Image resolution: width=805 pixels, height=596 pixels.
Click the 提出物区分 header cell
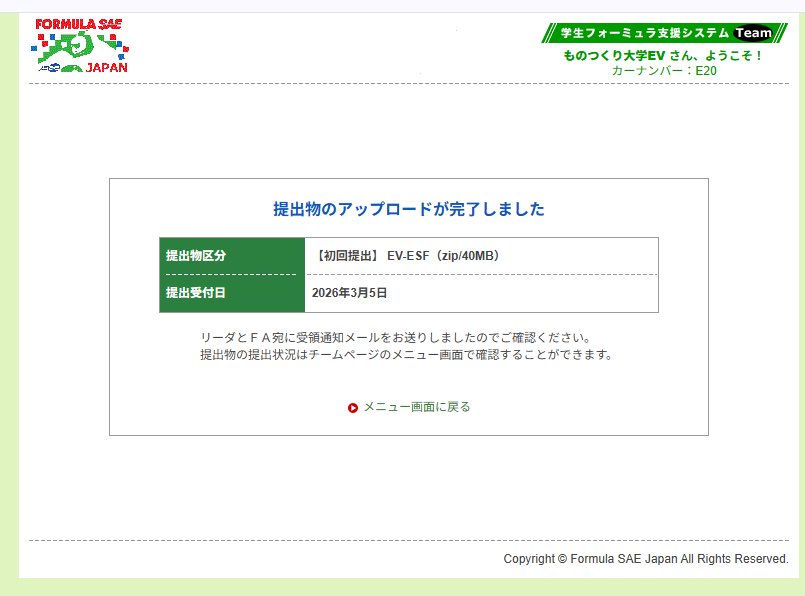tap(232, 256)
